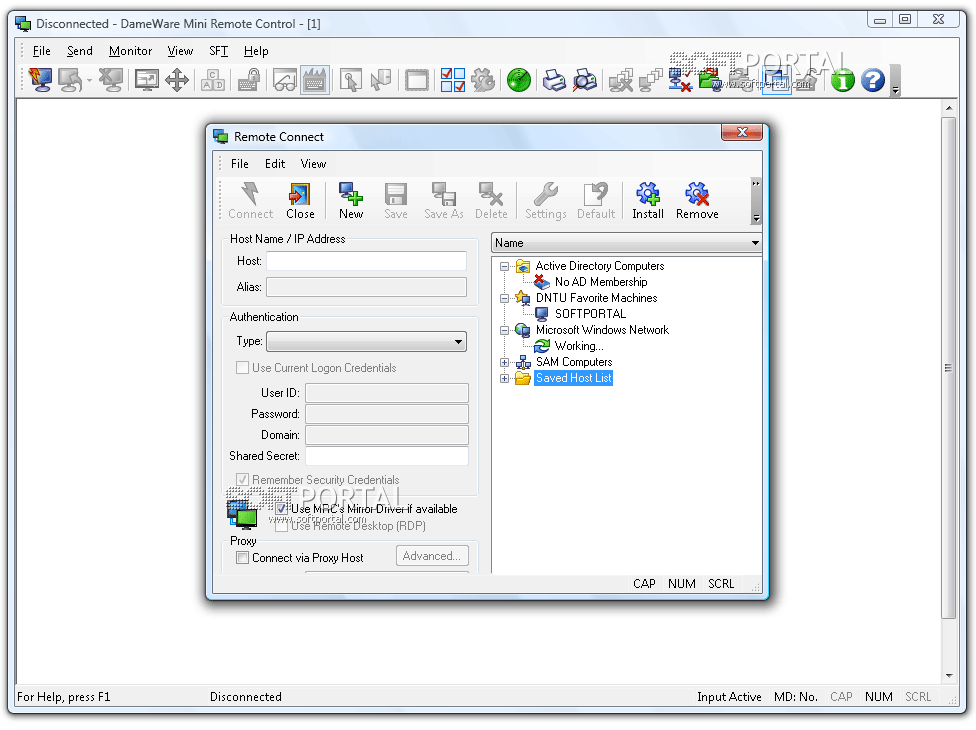The width and height of the screenshot is (976, 730).
Task: Click the Connect lightning monitor icon in main toolbar
Action: (40, 80)
